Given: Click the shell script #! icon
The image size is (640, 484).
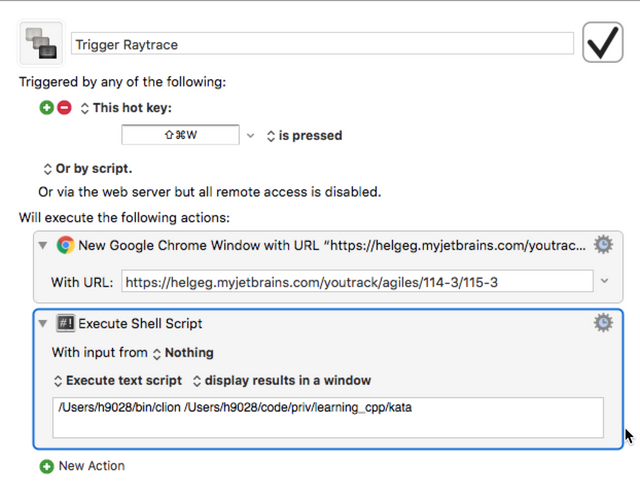Looking at the screenshot, I should pos(65,324).
